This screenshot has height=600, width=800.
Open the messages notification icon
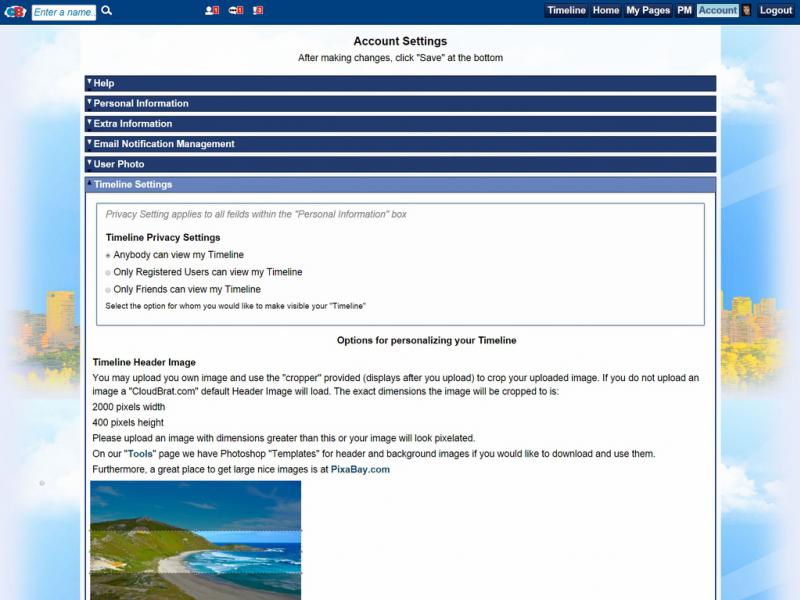tap(236, 11)
